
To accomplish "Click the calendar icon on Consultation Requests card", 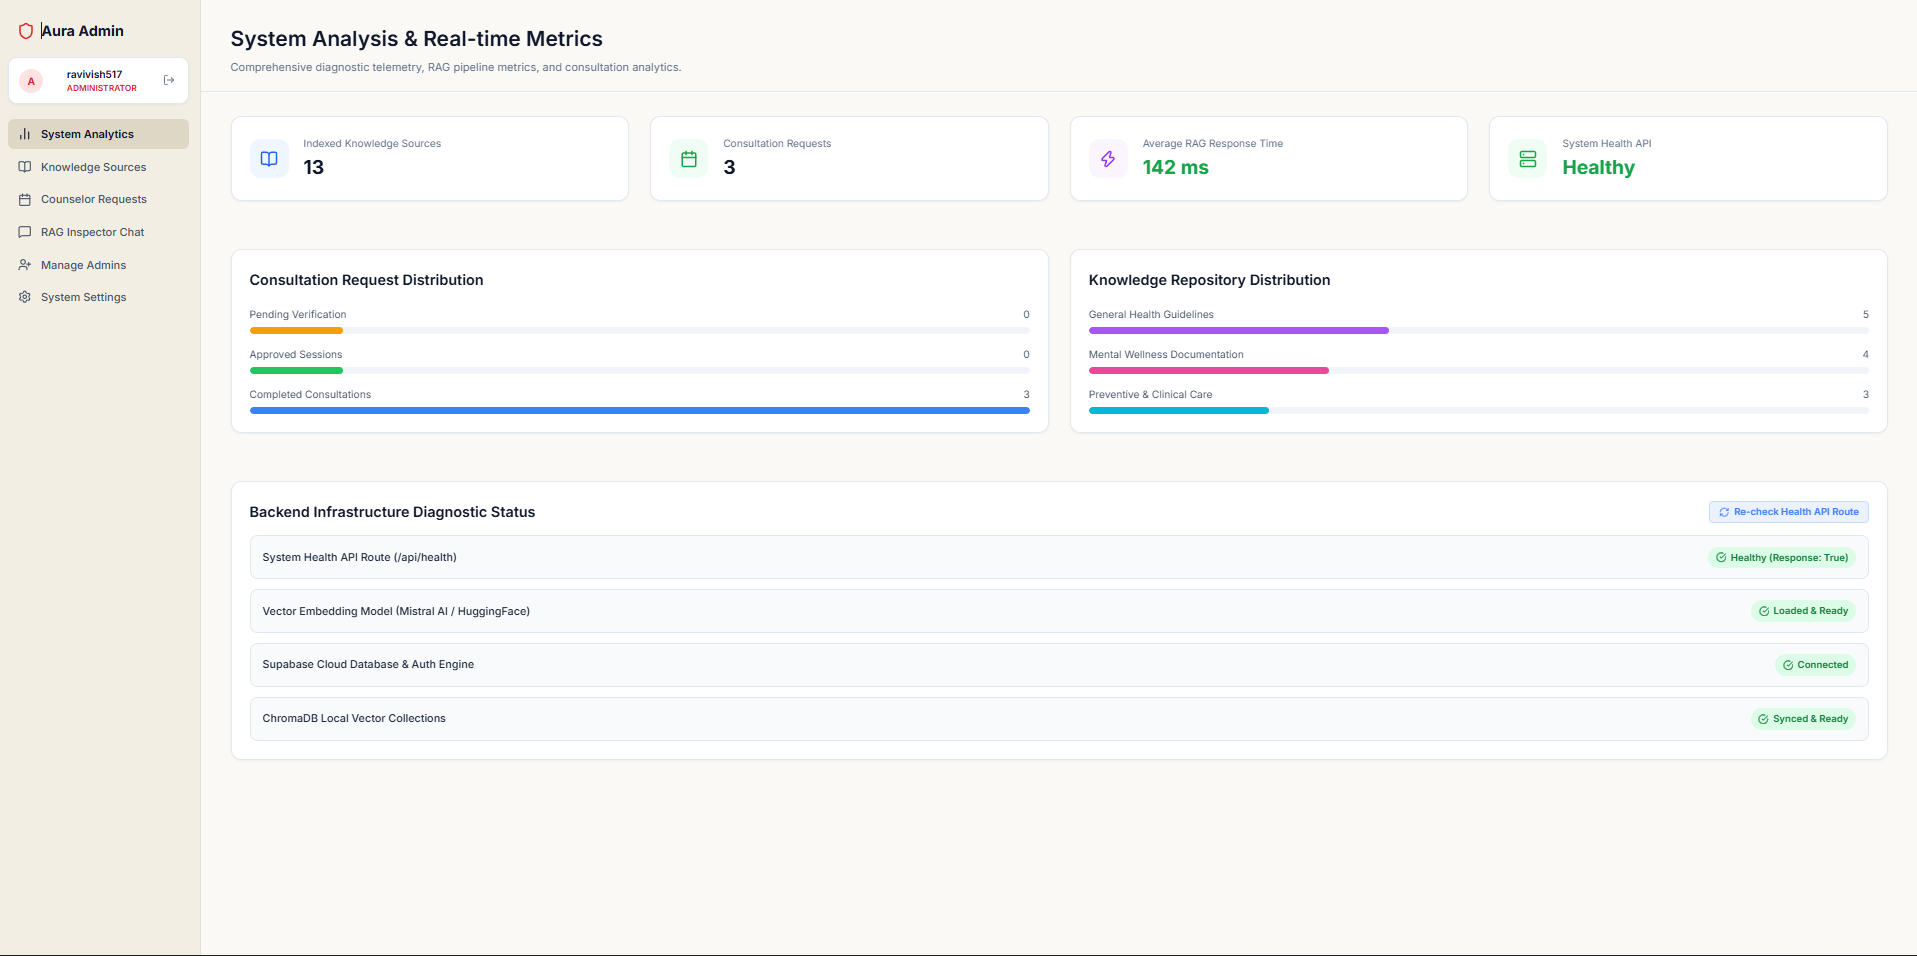I will click(x=689, y=159).
